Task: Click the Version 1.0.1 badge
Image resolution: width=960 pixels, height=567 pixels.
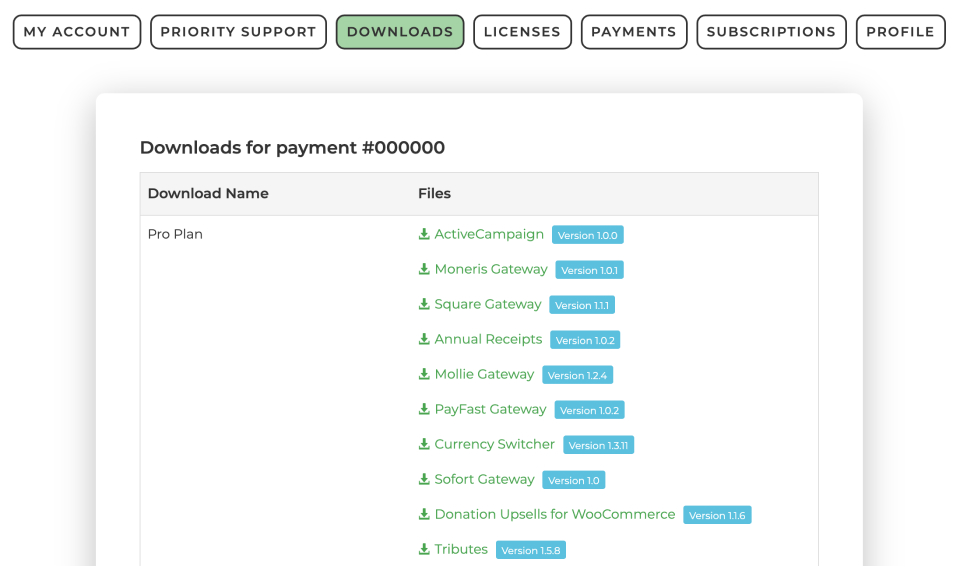Action: [590, 270]
